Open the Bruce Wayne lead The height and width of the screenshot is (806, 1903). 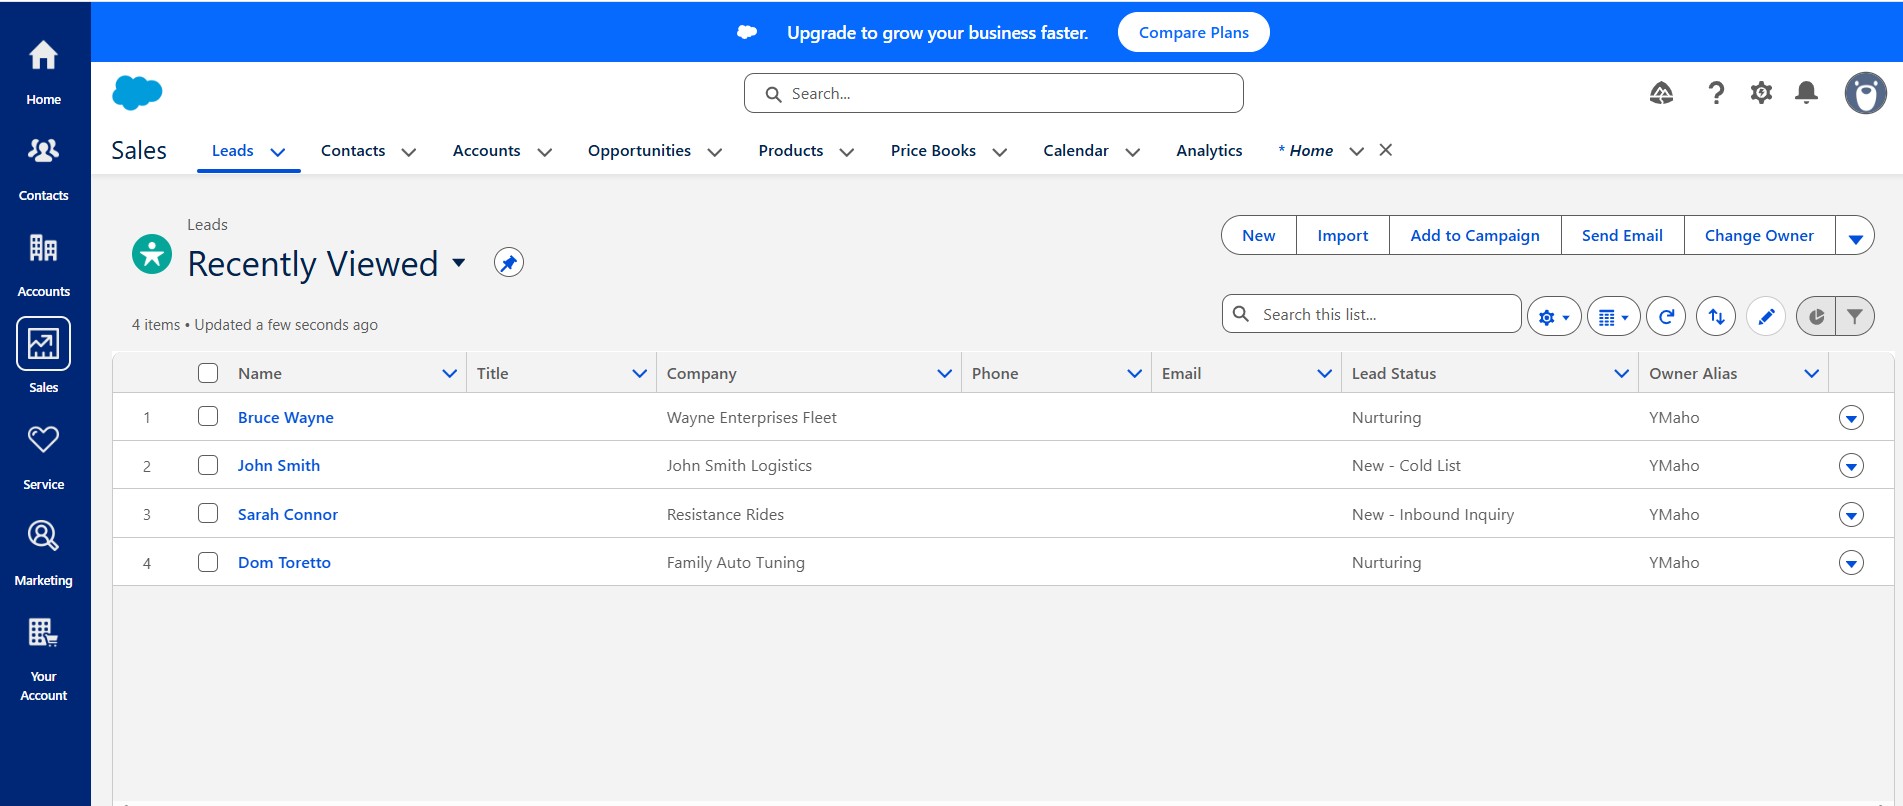click(286, 417)
